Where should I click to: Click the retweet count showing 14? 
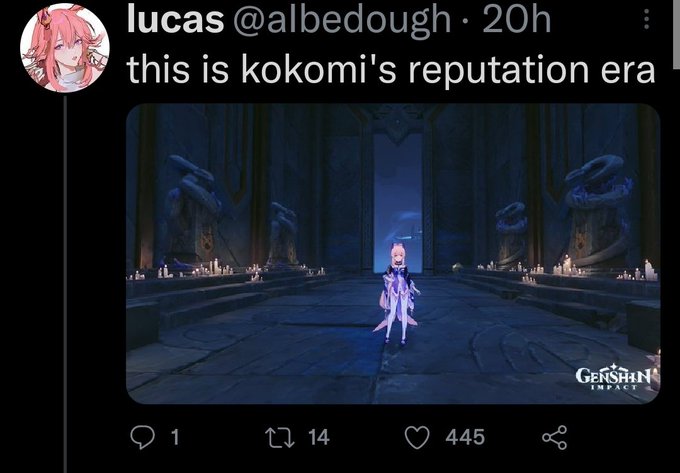(x=319, y=437)
